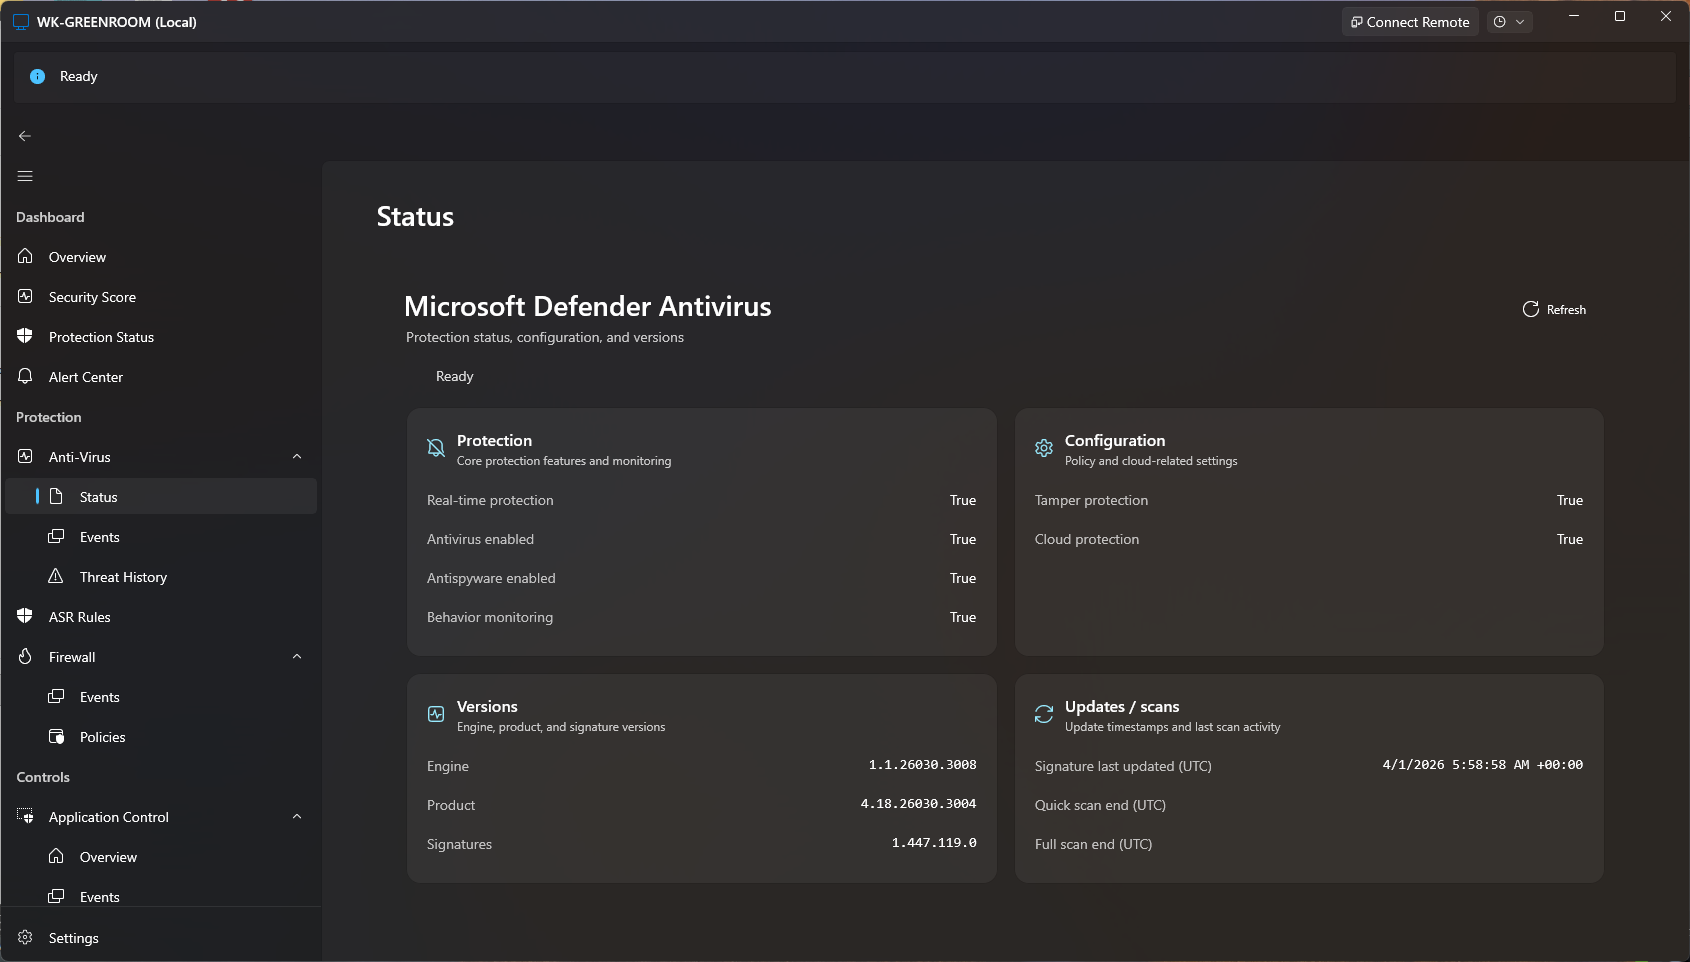Open Firewall via the flame icon
The height and width of the screenshot is (962, 1690).
click(25, 656)
